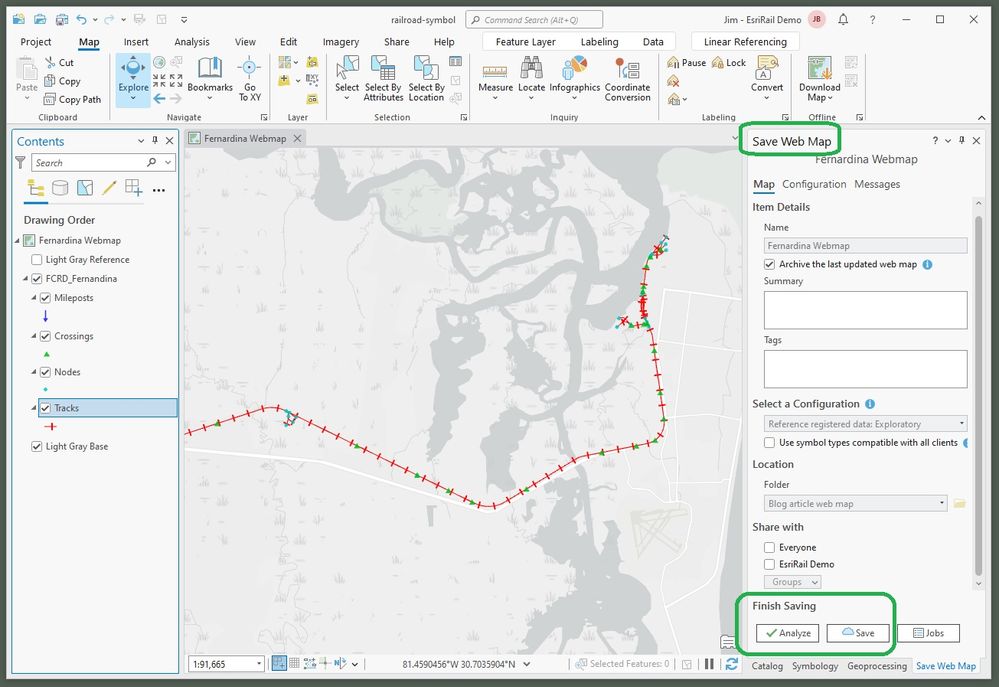Share with EsriRail Demo checkbox
This screenshot has width=999, height=687.
[770, 564]
